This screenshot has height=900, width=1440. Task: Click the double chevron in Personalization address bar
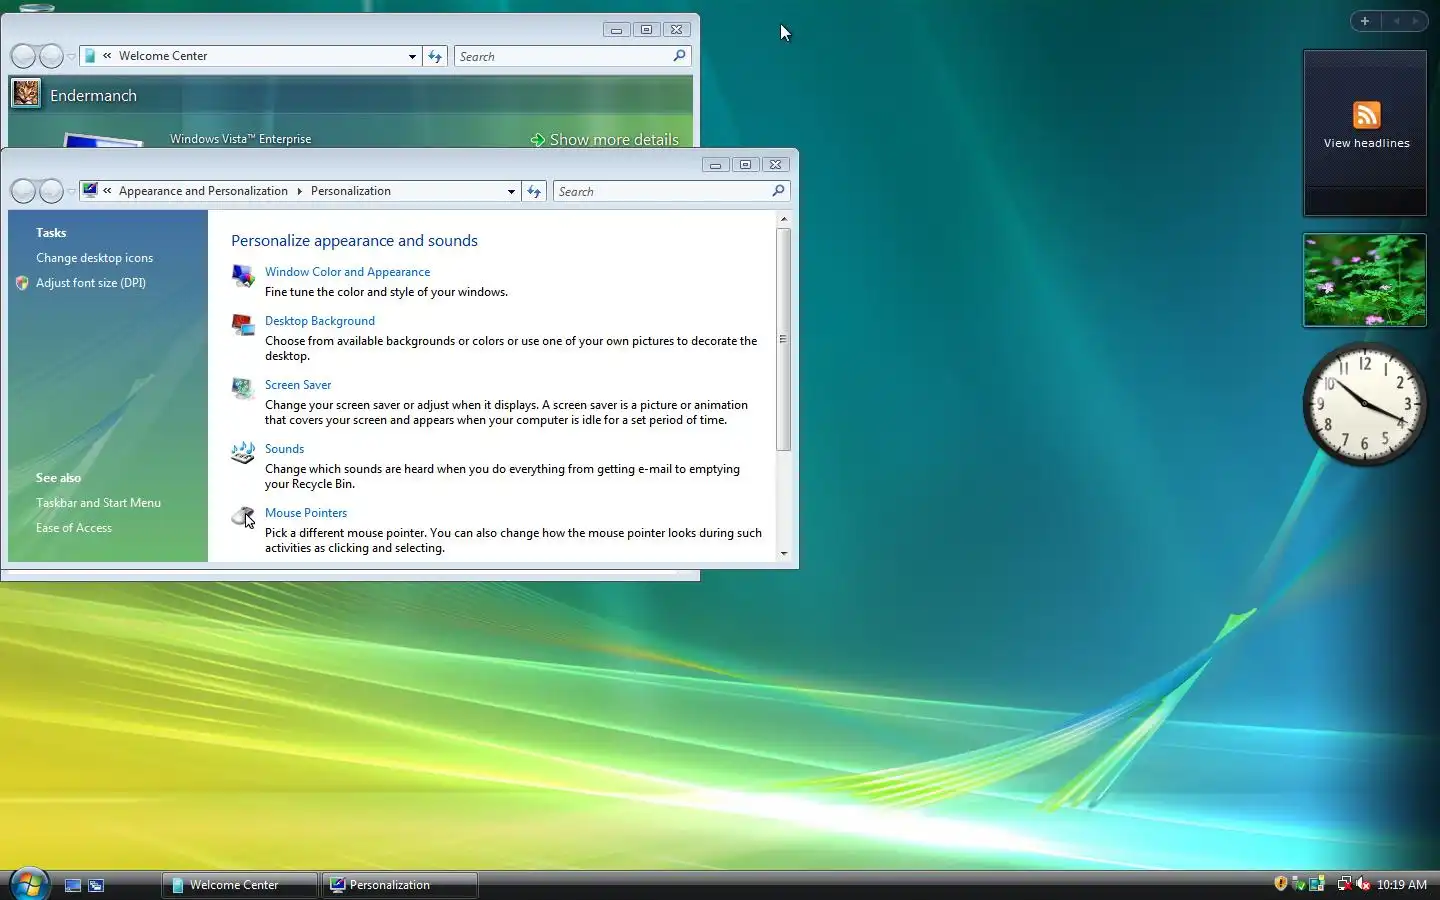(107, 190)
